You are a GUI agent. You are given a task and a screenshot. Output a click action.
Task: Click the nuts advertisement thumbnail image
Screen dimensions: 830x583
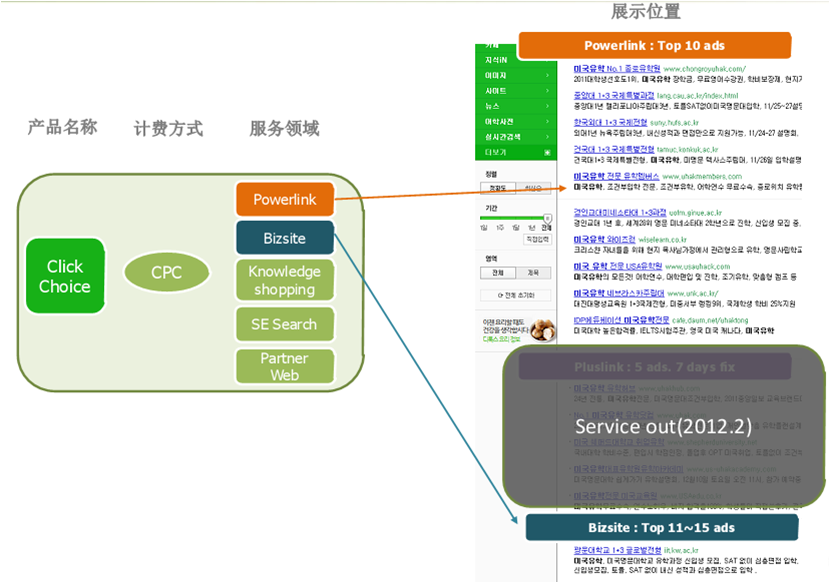[x=543, y=330]
